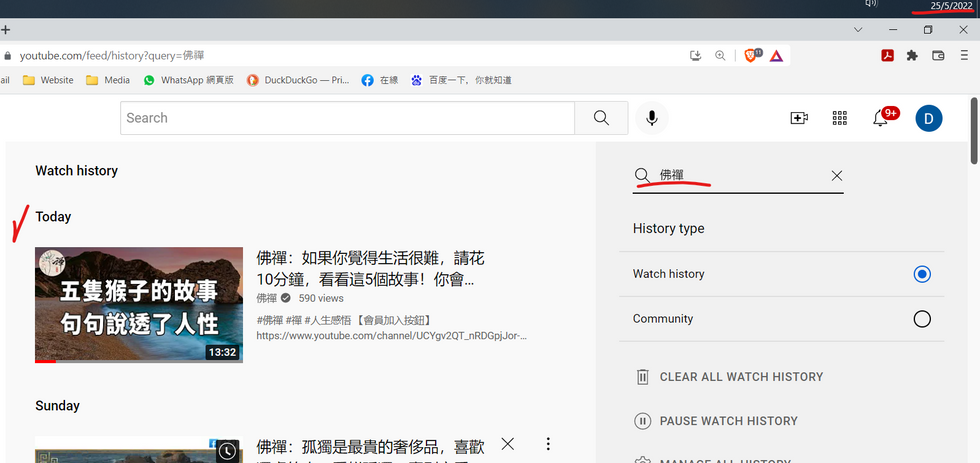Click the channel URL in first video description

tap(392, 336)
